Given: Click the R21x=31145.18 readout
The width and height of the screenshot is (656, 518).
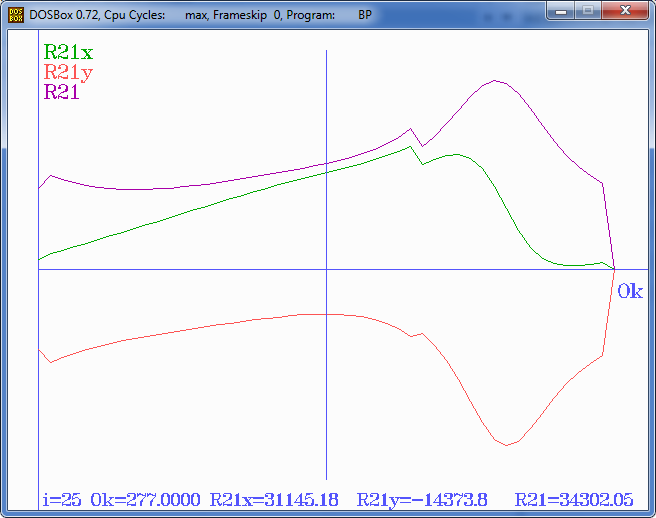Looking at the screenshot, I should point(274,500).
